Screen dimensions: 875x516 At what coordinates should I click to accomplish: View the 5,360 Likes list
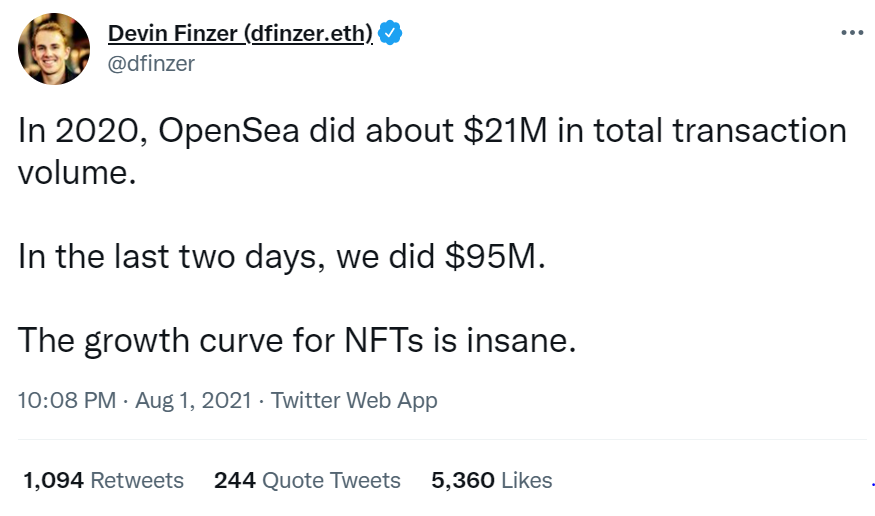point(492,480)
